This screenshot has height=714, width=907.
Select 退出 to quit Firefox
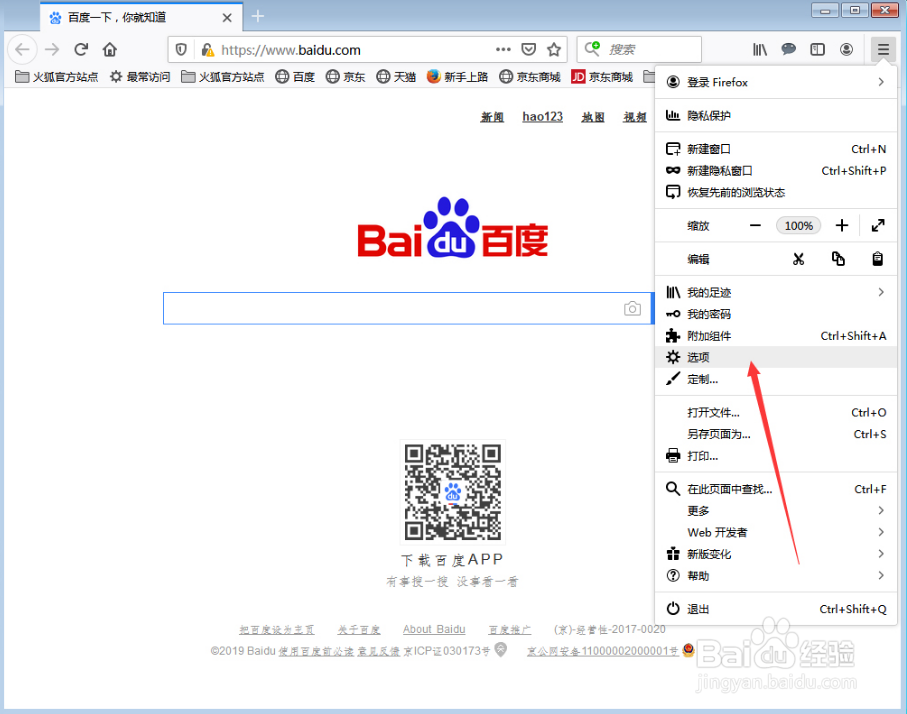pyautogui.click(x=776, y=609)
